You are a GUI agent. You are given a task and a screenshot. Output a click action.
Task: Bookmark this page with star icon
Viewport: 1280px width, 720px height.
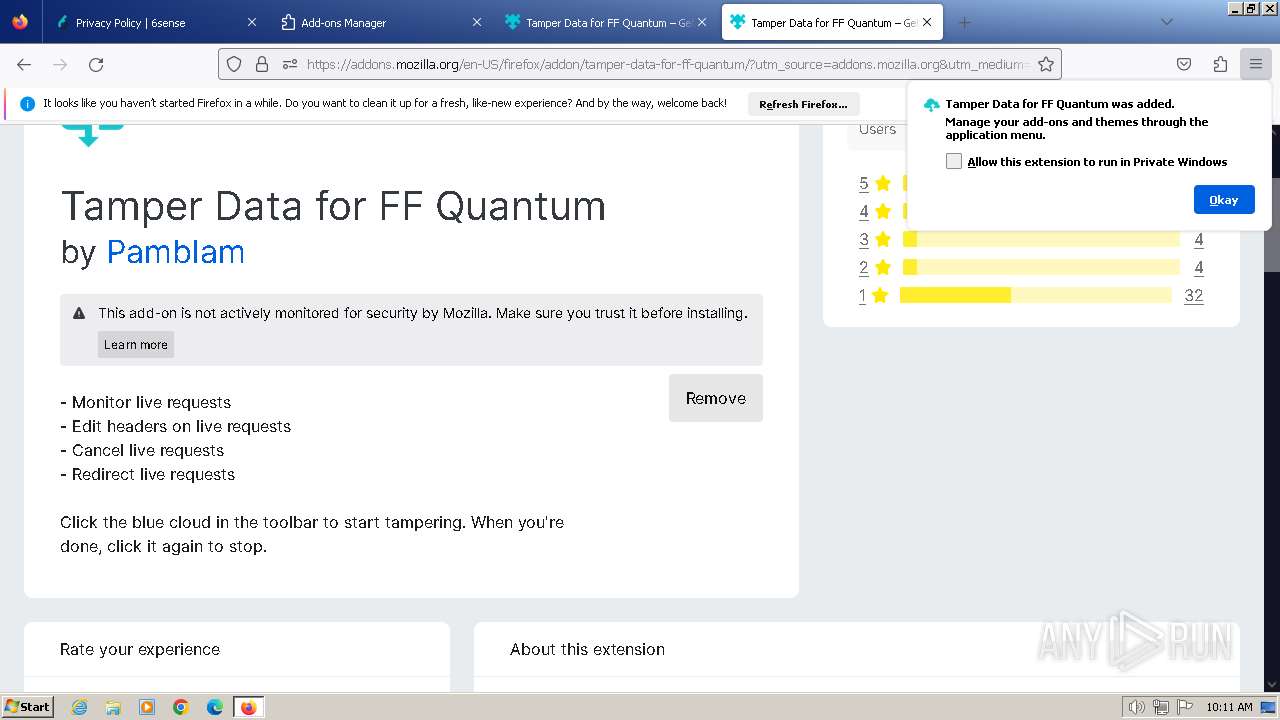point(1046,64)
